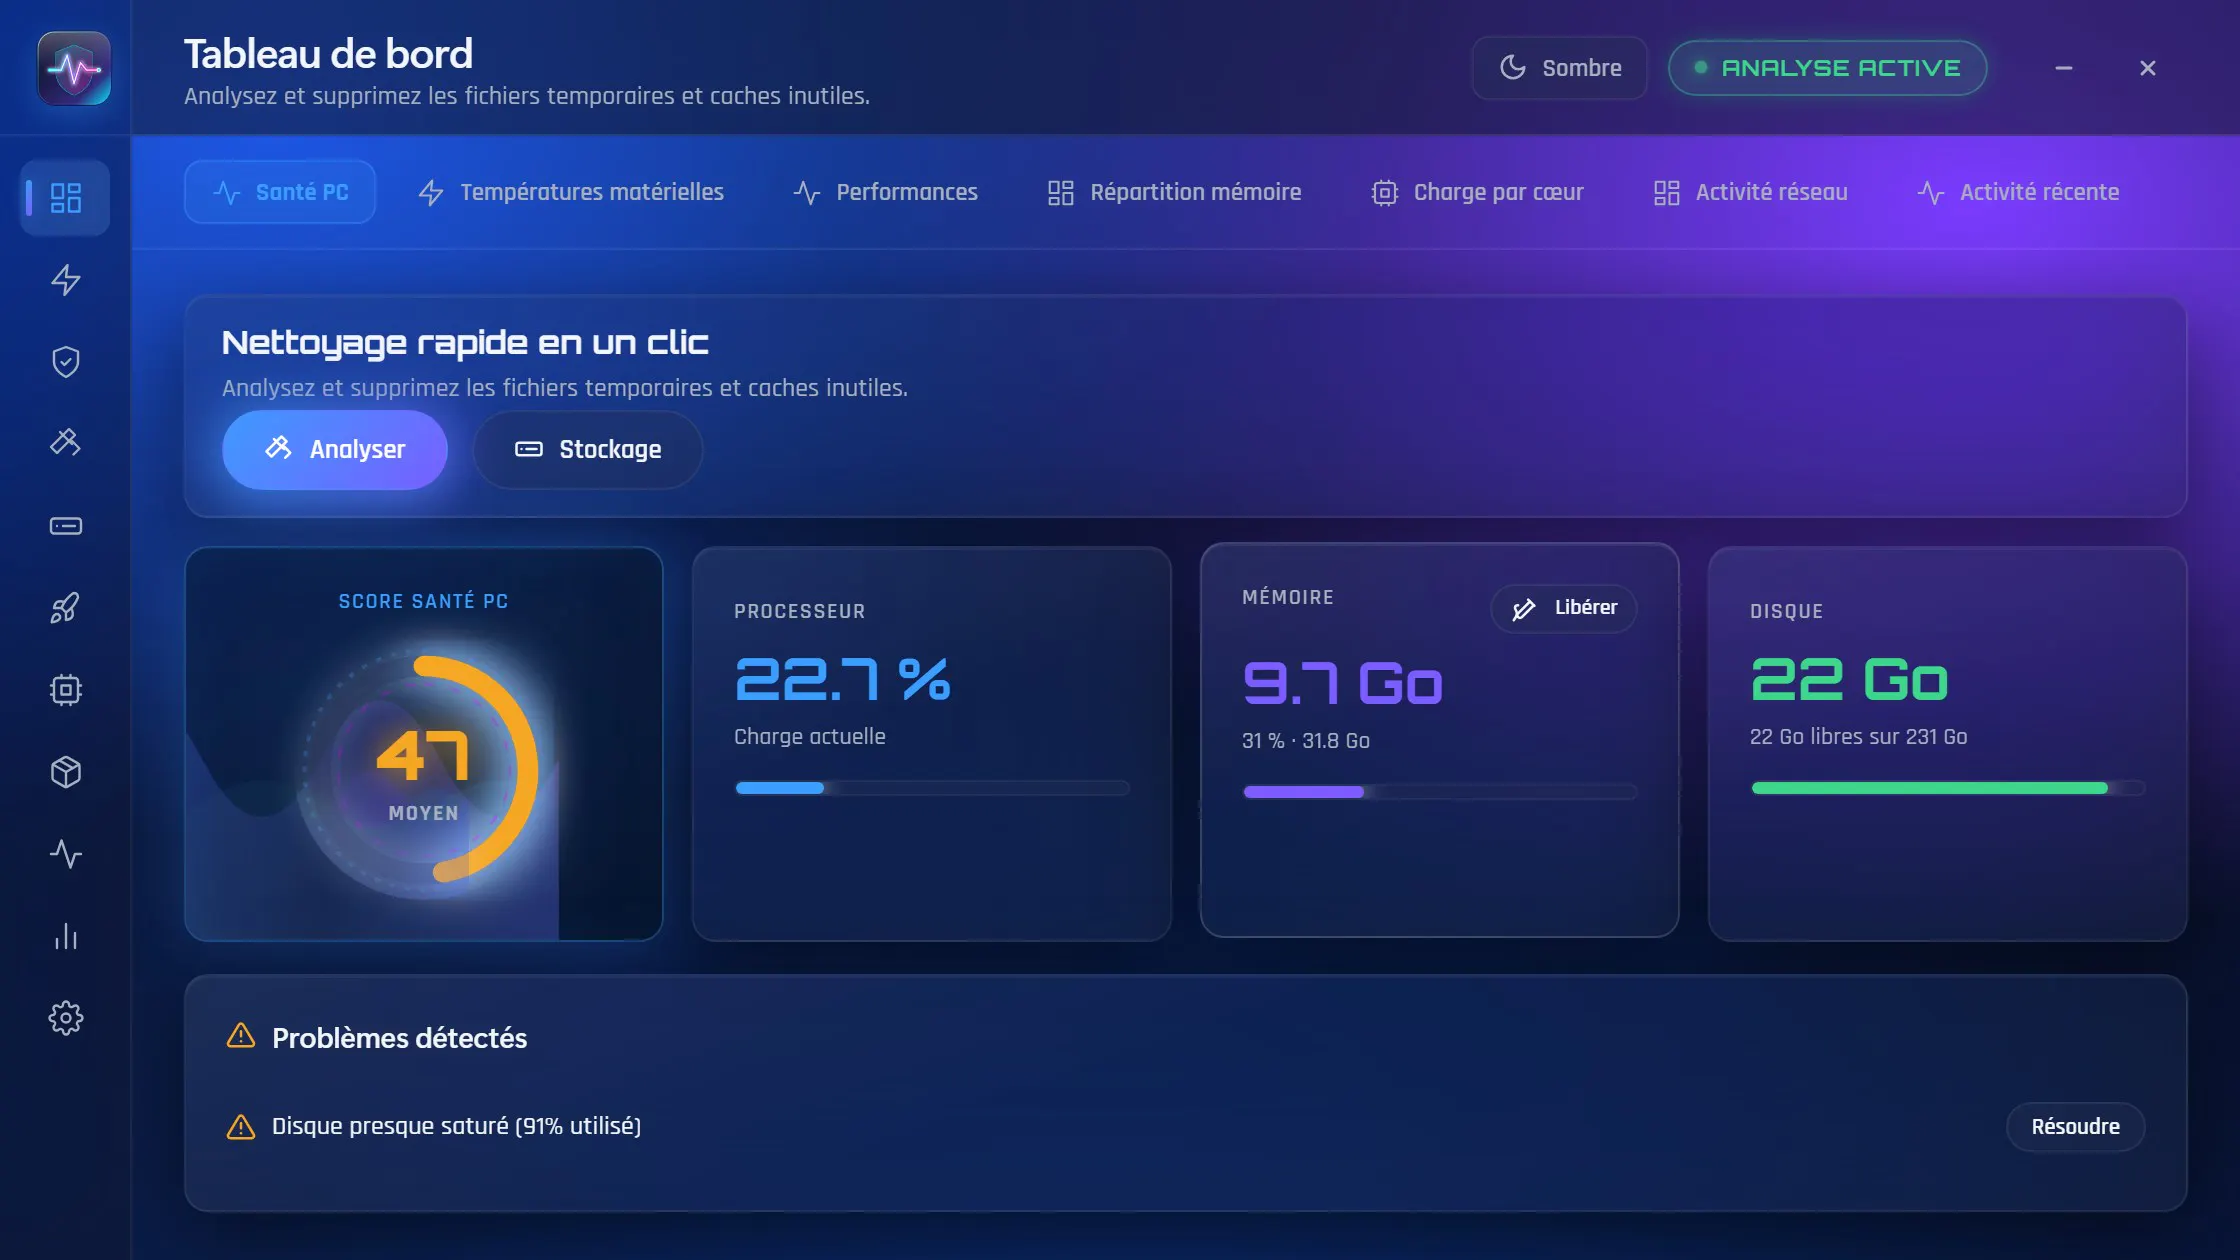Click the ANALYSE ACTIVE status pill

[1827, 68]
